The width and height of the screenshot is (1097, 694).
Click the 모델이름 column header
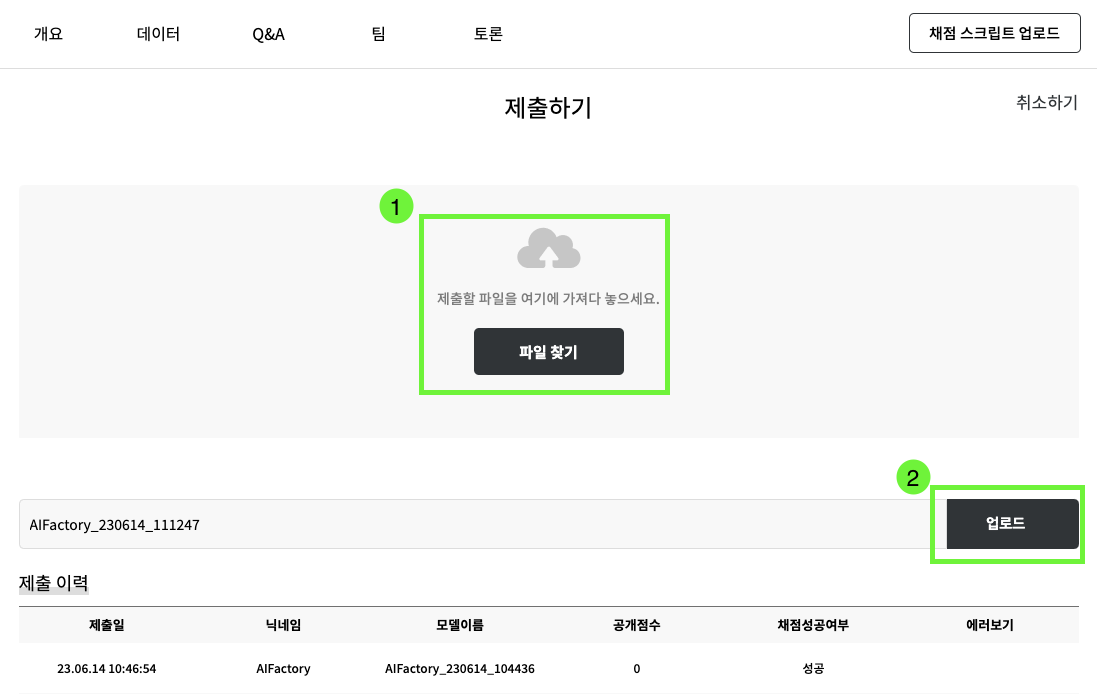460,625
